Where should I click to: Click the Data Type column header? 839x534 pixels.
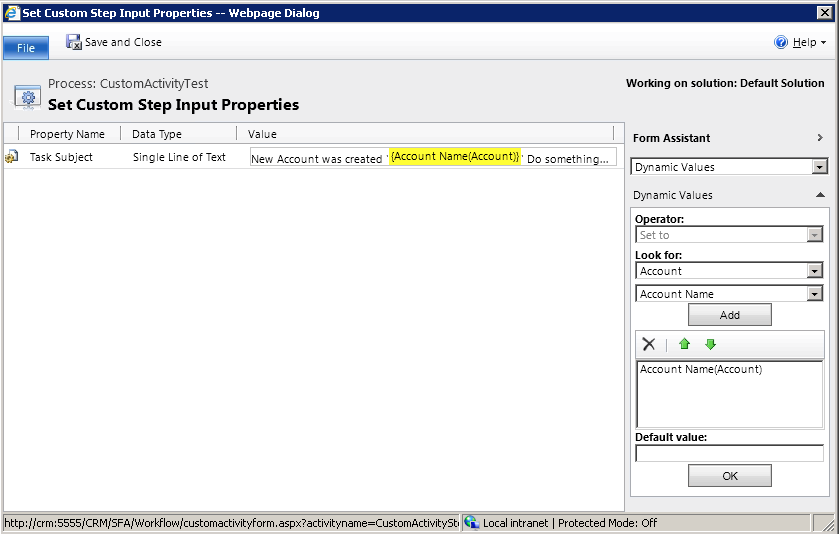click(x=157, y=134)
